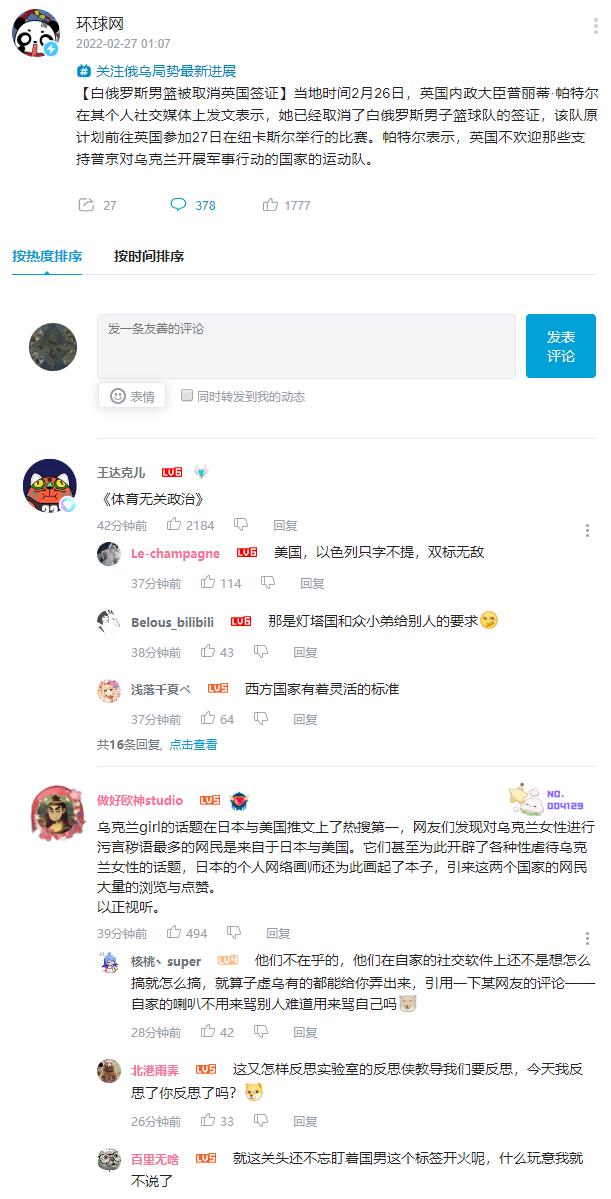Screen dimensions: 611x1199
Task: Like 做好欧神studio's comment with 494 likes
Action: point(174,932)
